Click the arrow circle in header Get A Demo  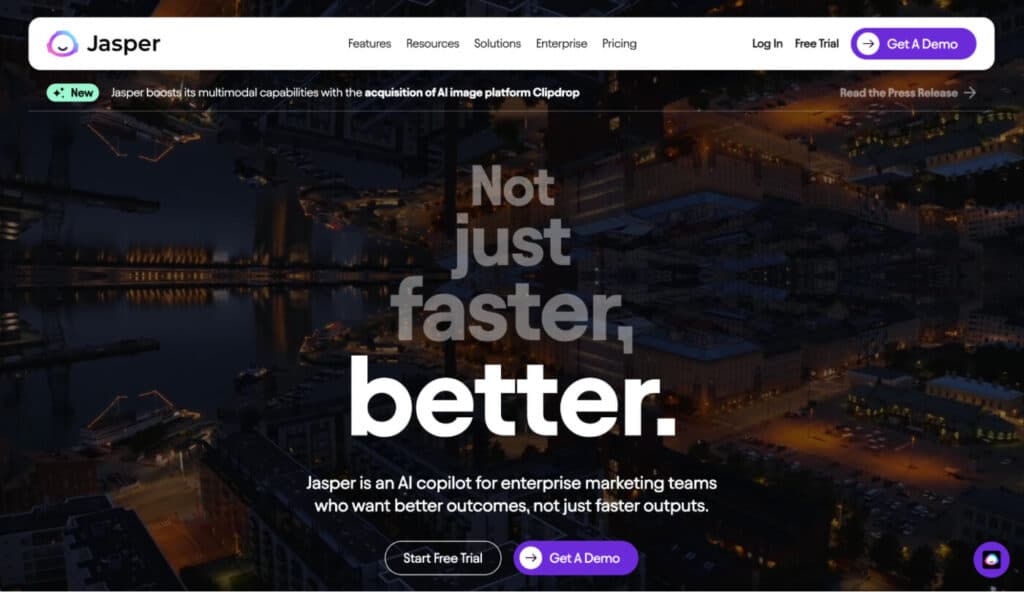click(868, 44)
